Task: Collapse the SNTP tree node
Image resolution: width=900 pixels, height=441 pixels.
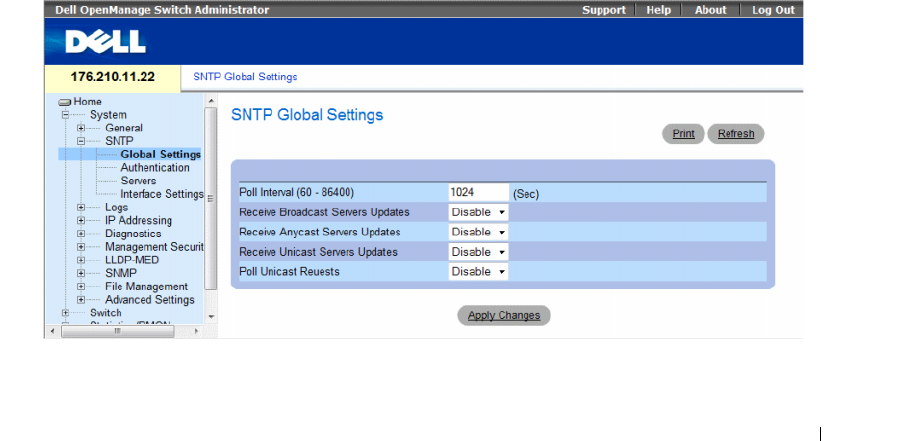Action: point(81,141)
